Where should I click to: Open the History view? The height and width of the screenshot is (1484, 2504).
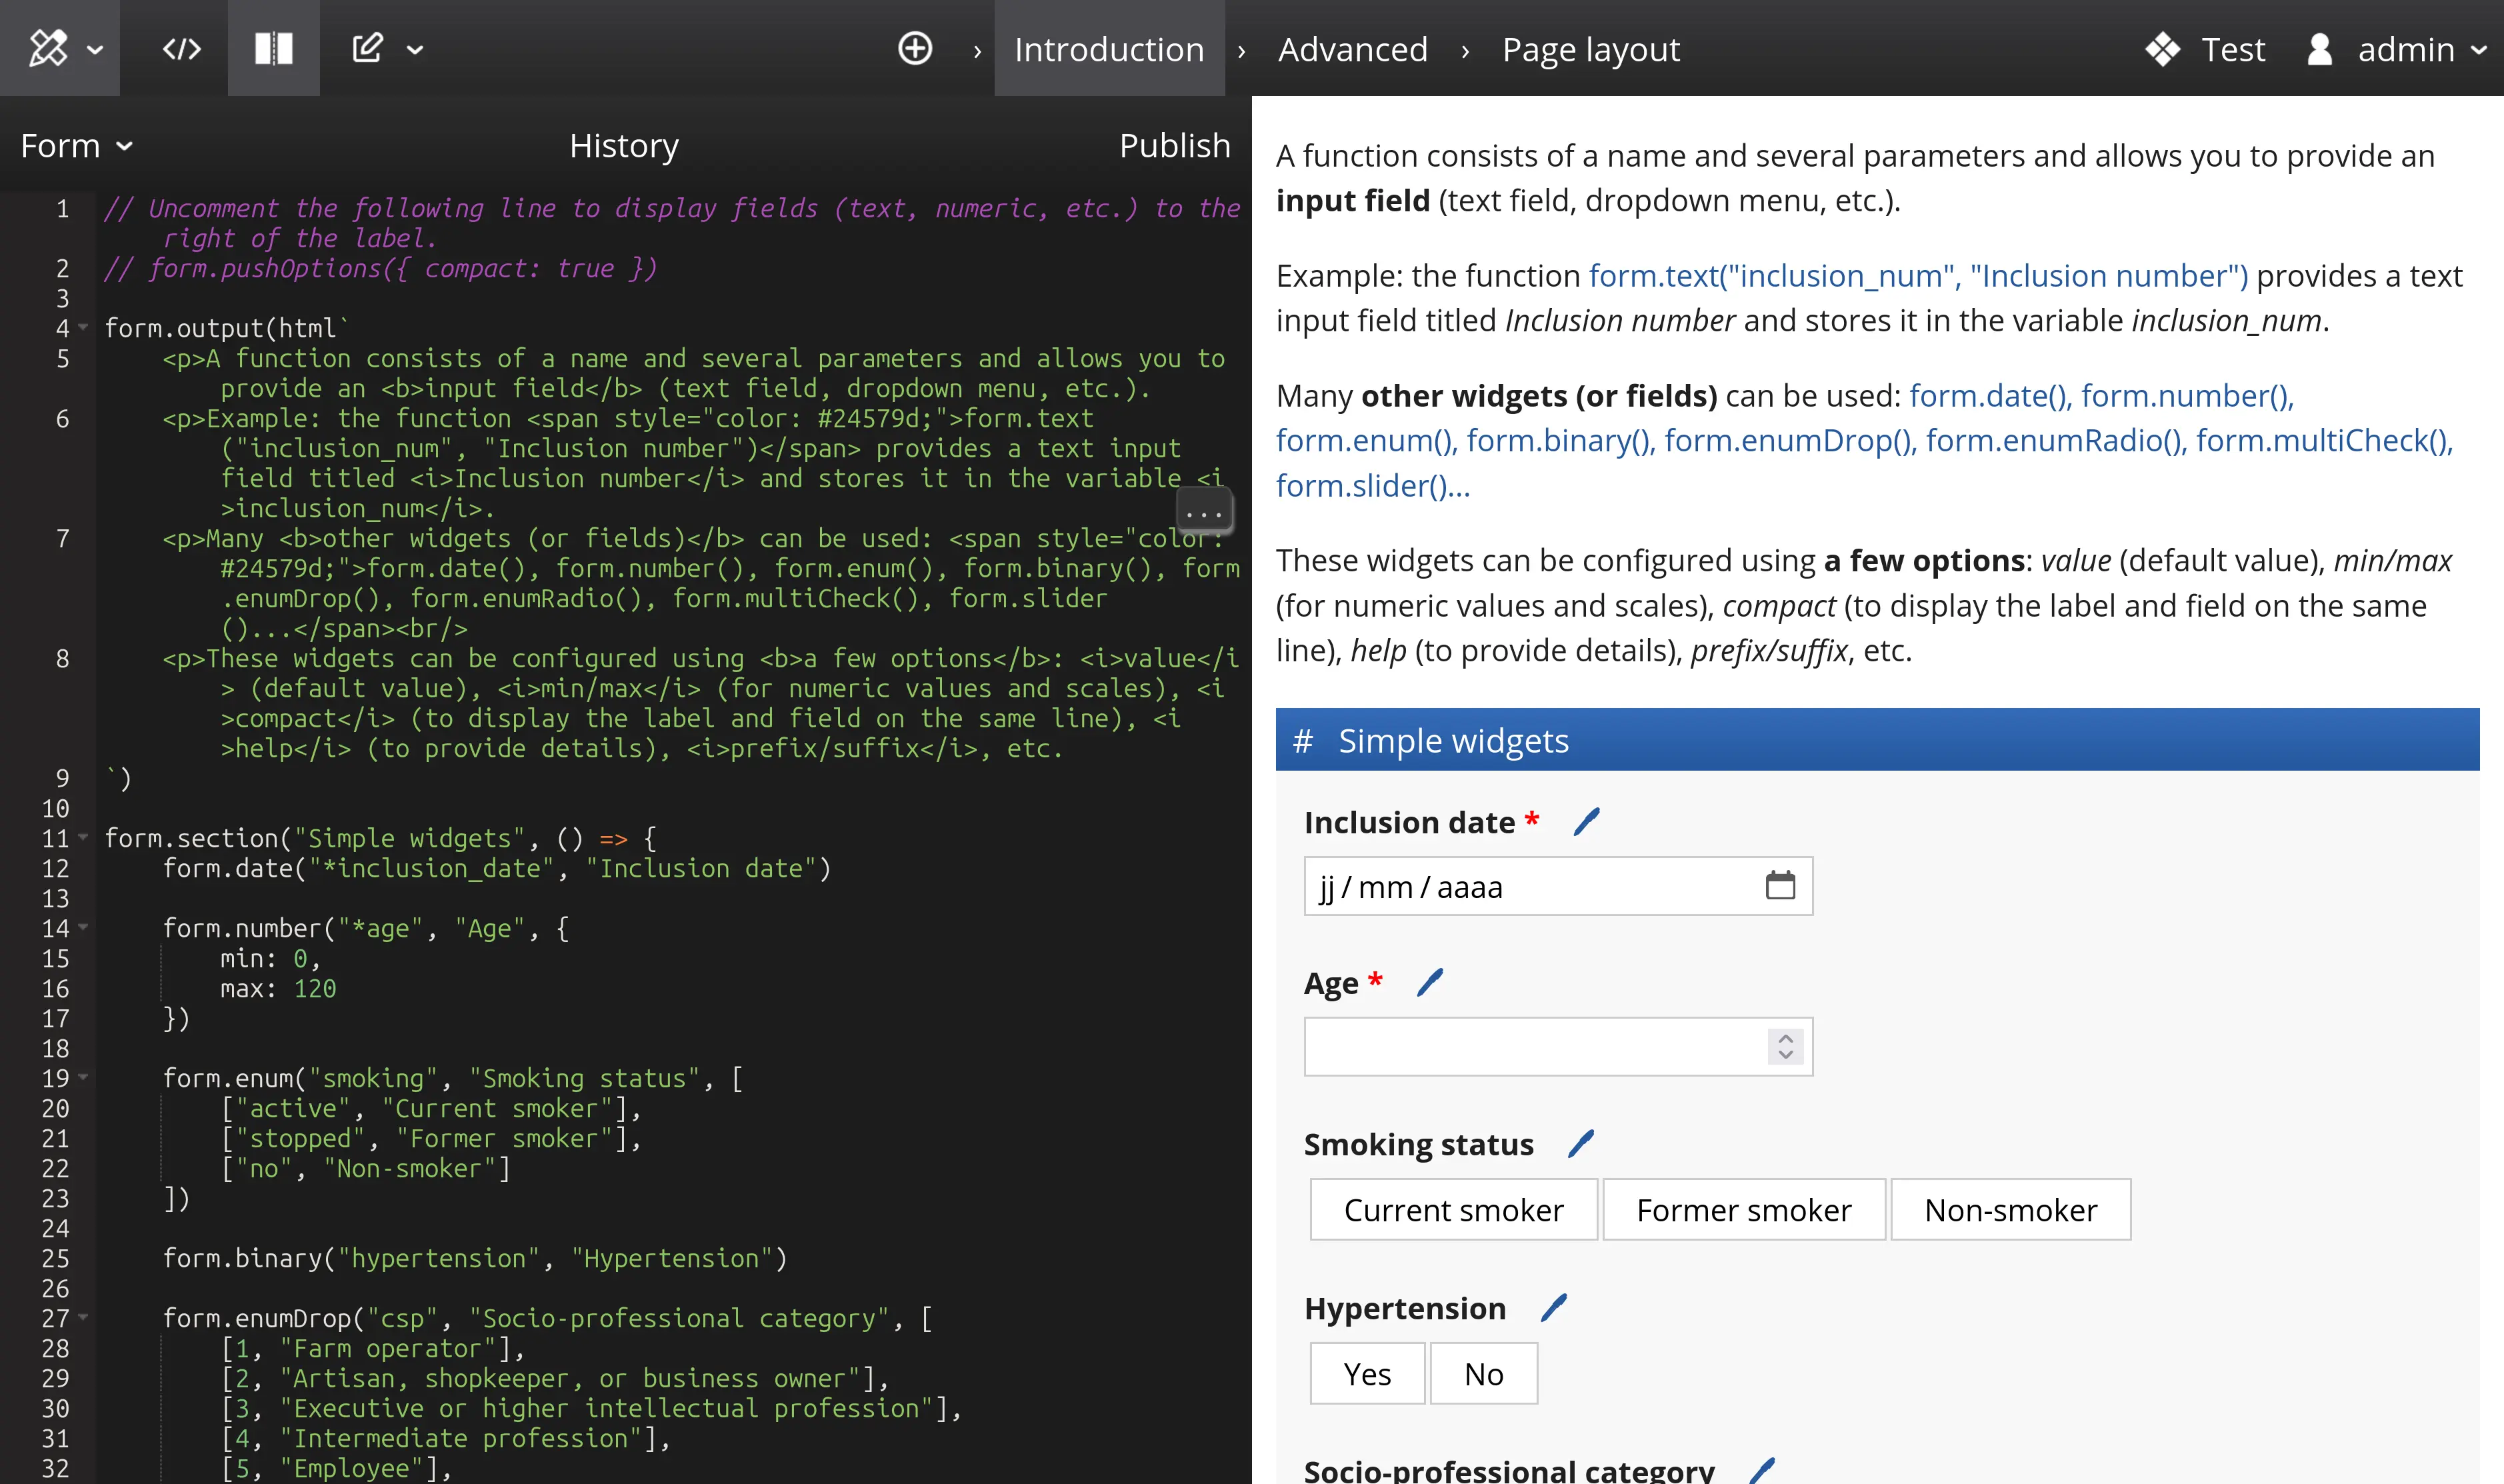(624, 146)
